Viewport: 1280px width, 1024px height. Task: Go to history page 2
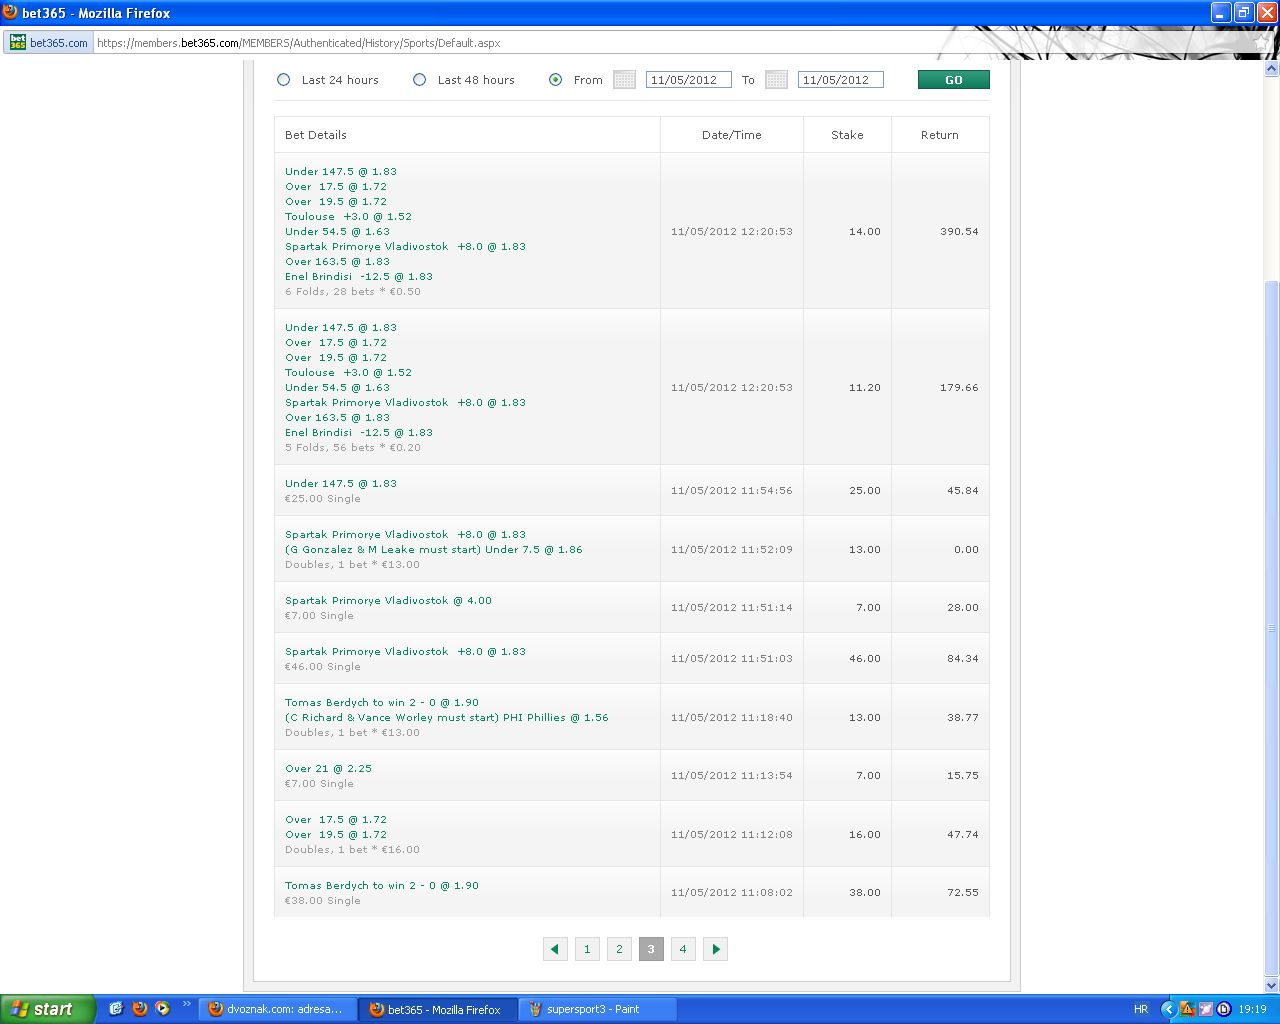[x=619, y=949]
